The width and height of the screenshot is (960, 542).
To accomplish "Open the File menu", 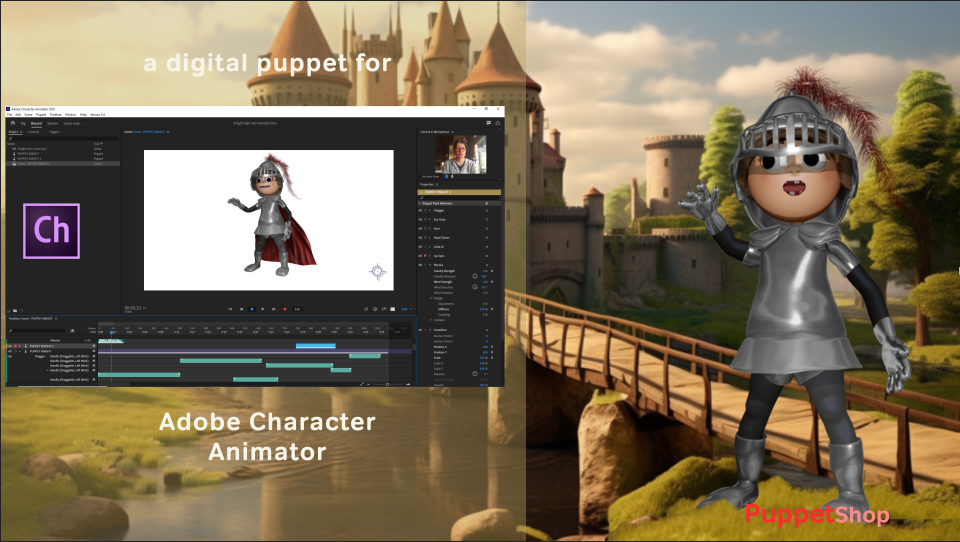I will pos(9,115).
